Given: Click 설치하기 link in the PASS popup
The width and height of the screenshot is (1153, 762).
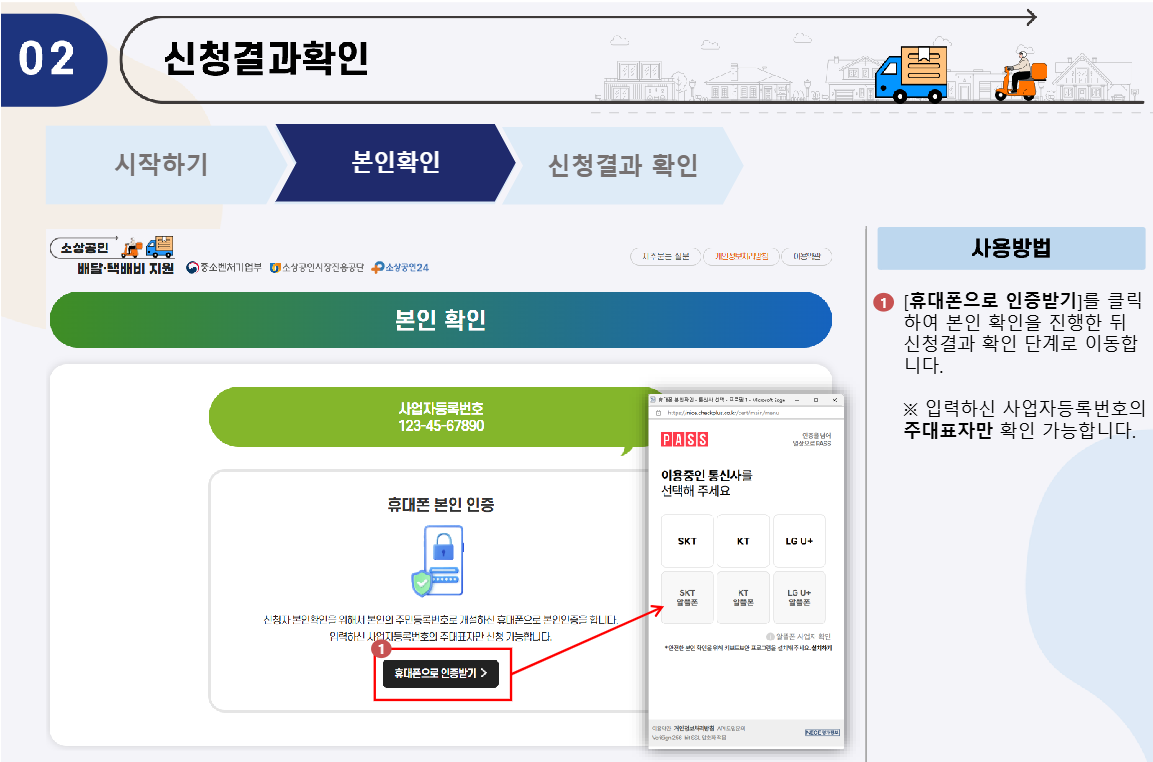Looking at the screenshot, I should pos(822,648).
